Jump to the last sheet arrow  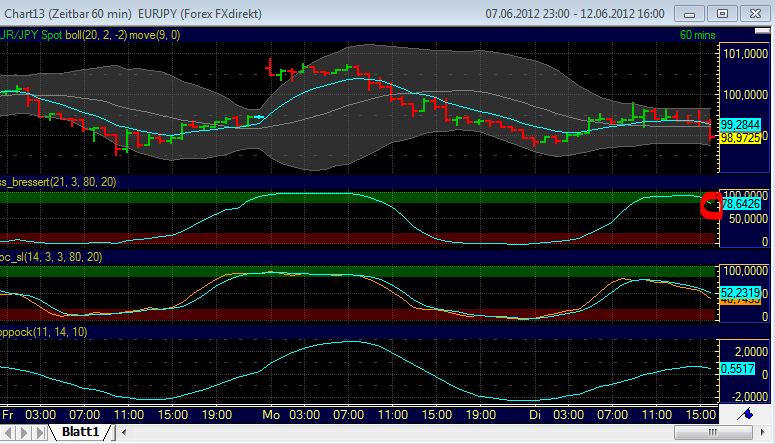(x=41, y=433)
